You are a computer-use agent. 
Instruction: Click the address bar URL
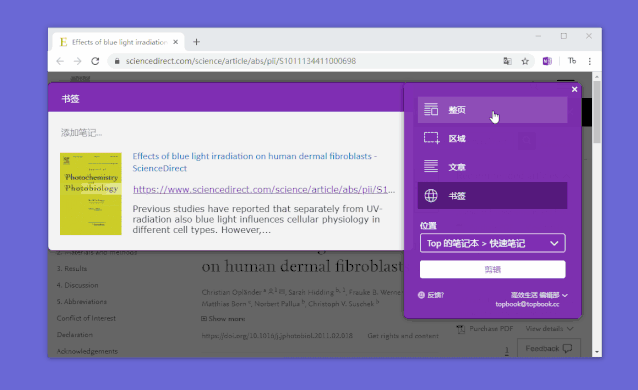(x=241, y=61)
